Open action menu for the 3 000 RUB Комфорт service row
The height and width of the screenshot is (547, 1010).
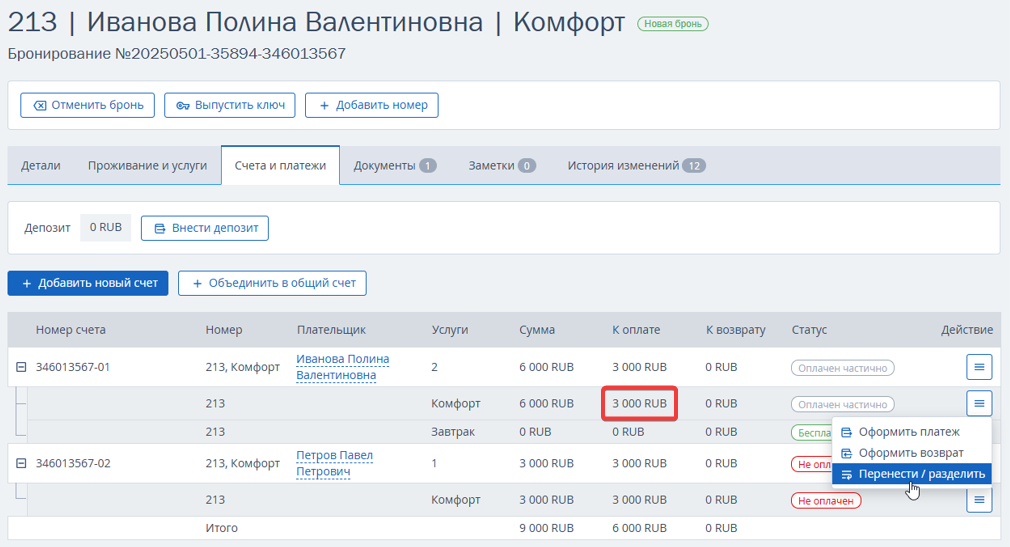(979, 500)
